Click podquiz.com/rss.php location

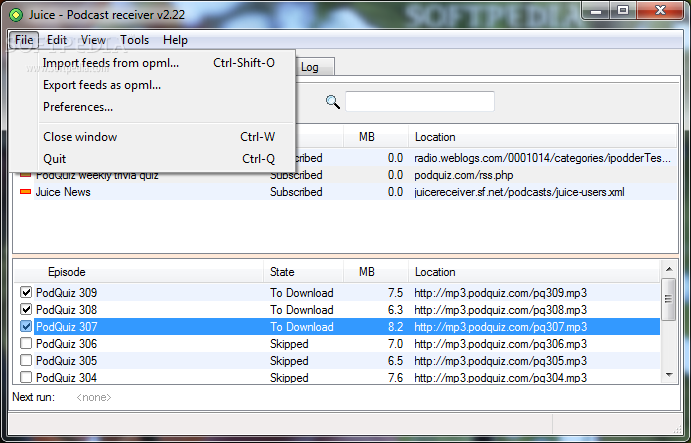pyautogui.click(x=464, y=175)
